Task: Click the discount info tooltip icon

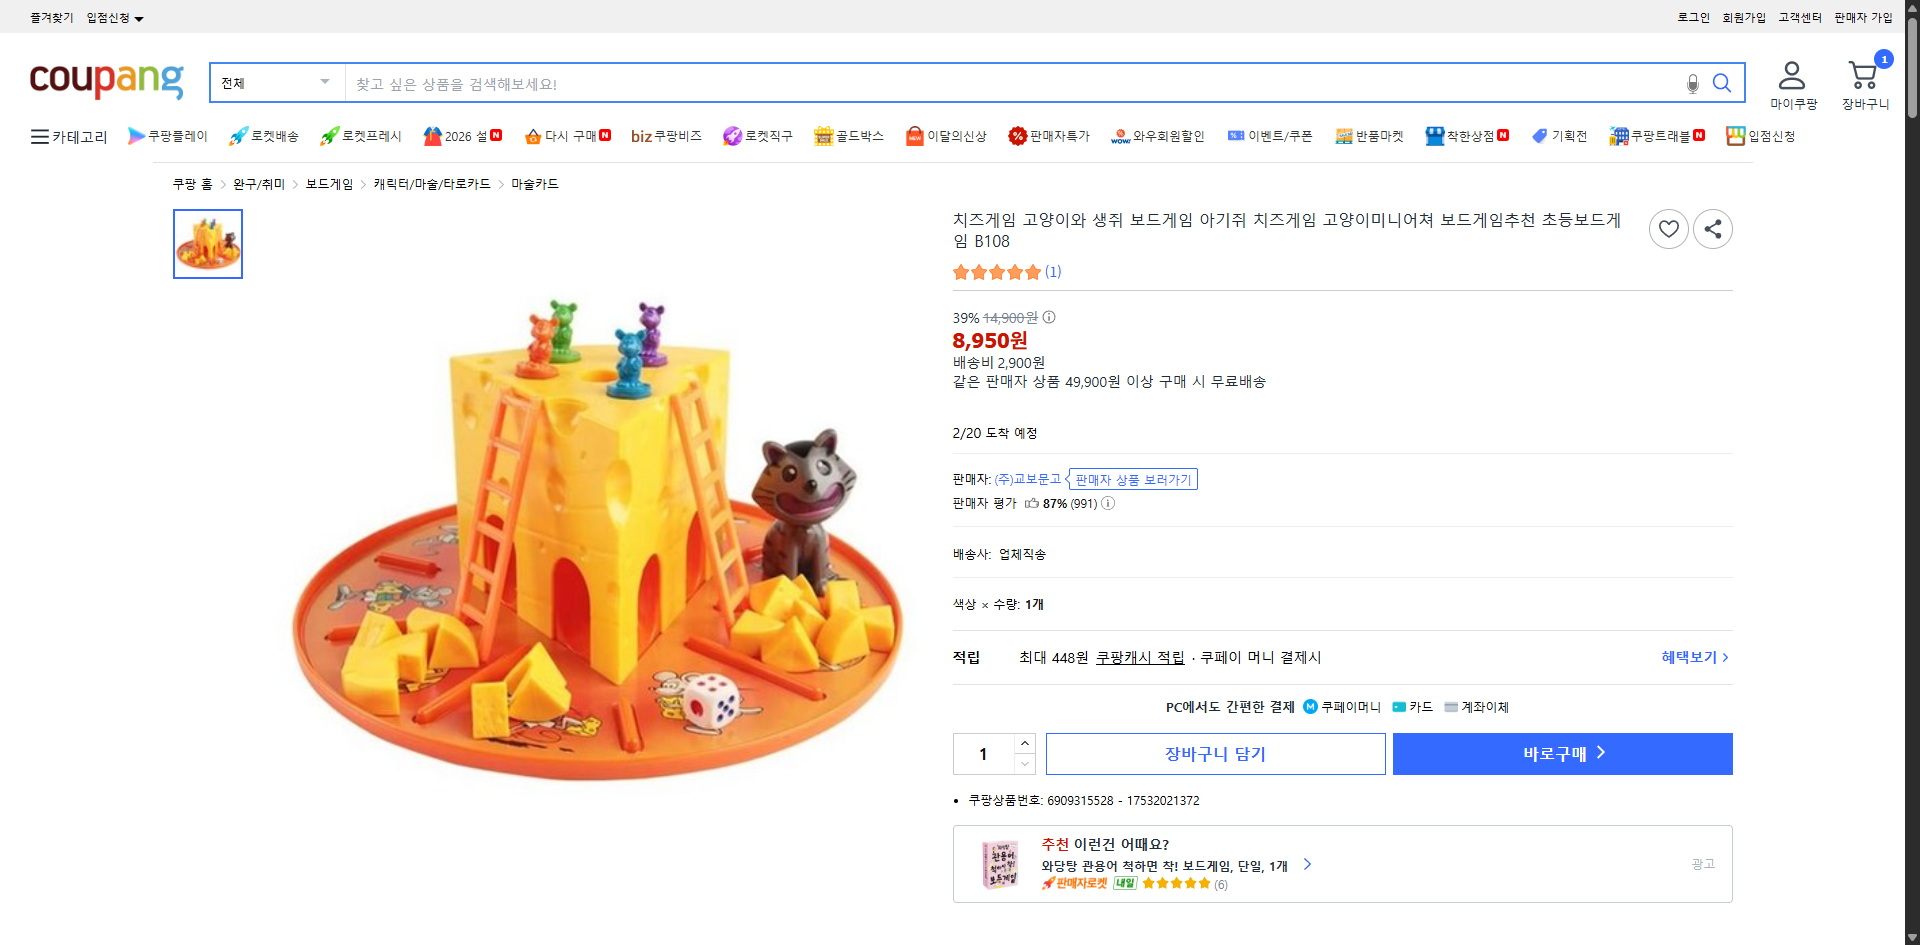Action: [x=1048, y=317]
